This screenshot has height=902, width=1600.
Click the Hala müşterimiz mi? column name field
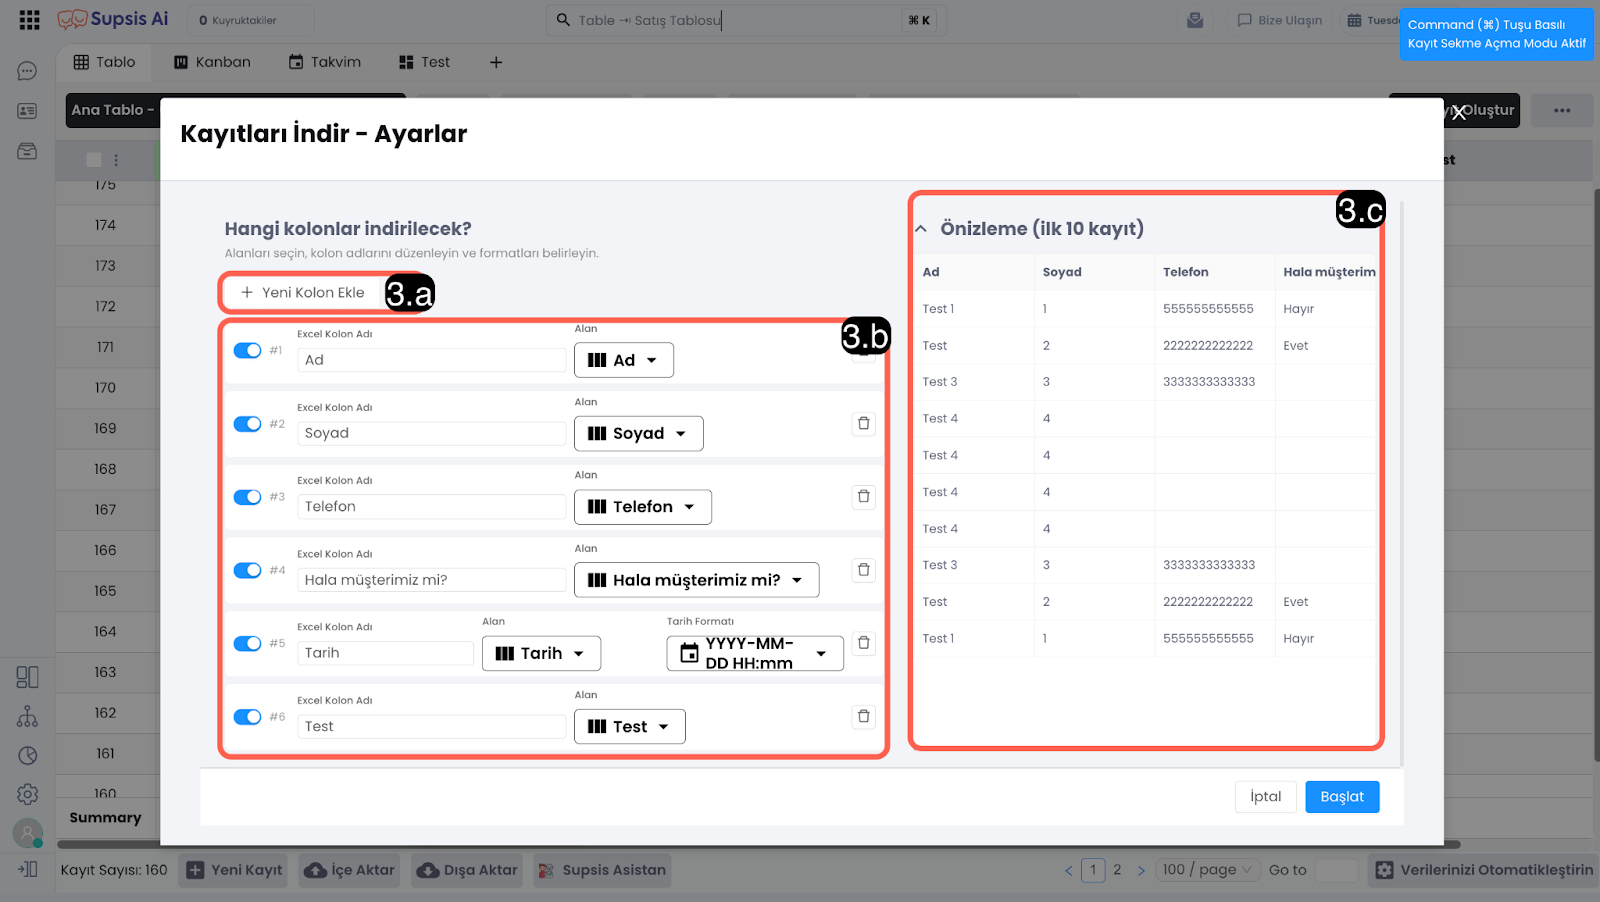coord(431,581)
